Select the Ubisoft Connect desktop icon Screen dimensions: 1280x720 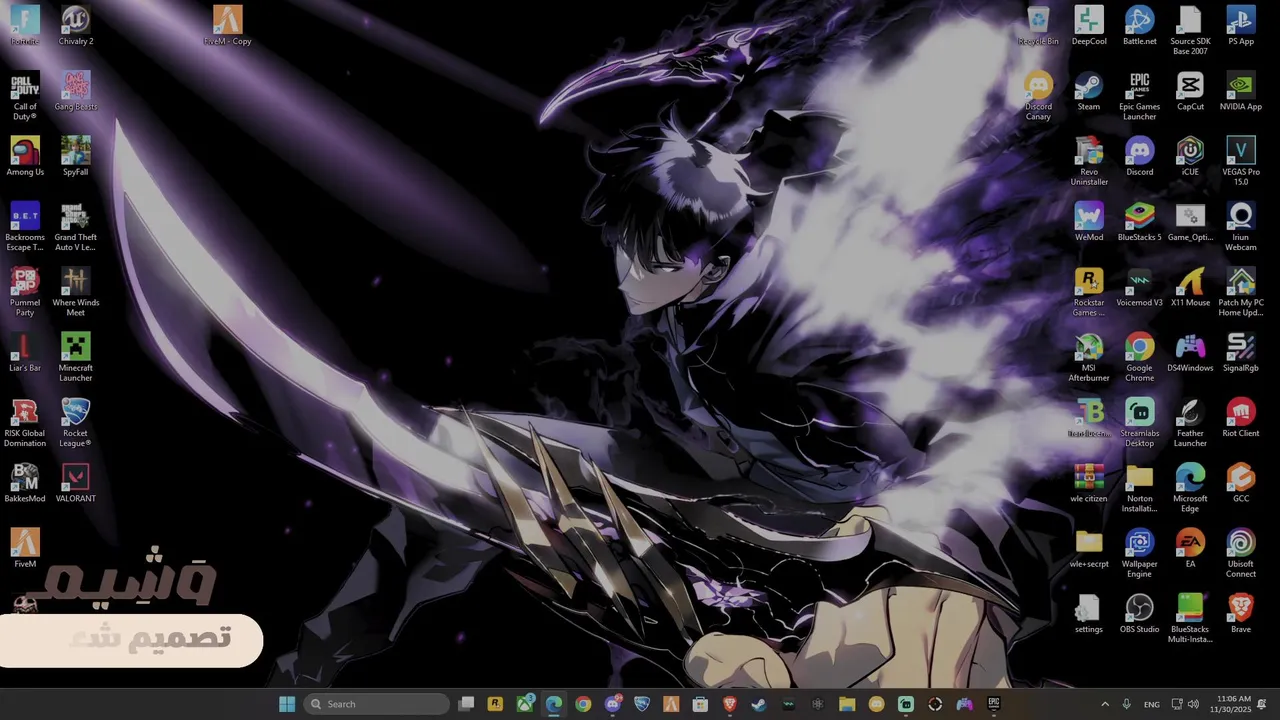[1241, 553]
